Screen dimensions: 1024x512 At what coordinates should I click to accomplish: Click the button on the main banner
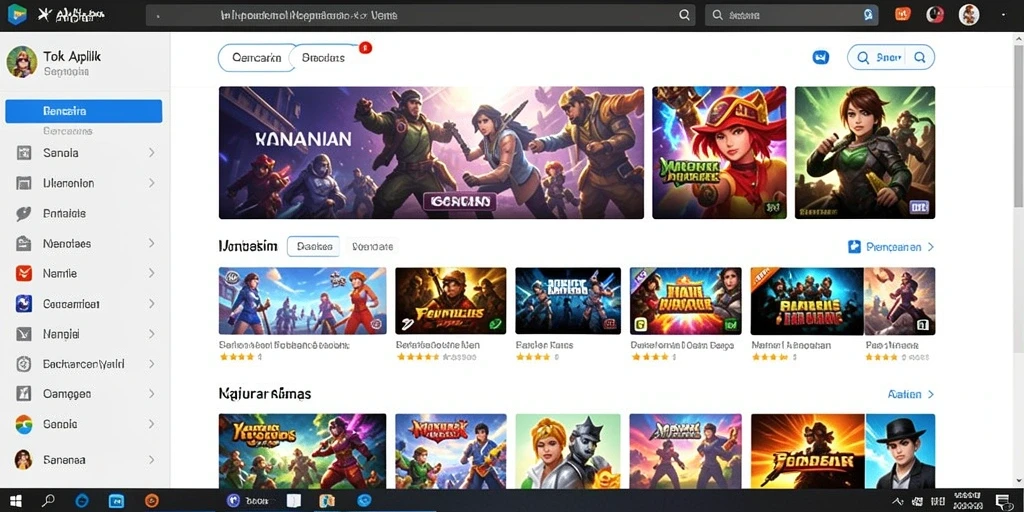(459, 201)
